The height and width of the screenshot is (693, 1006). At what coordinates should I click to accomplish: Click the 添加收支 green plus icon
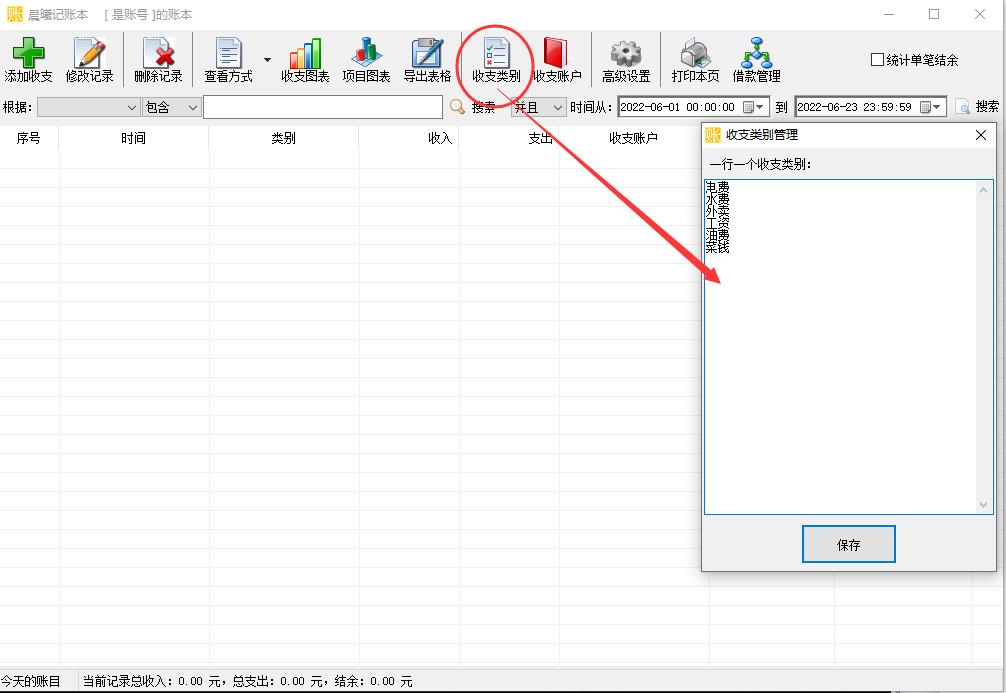click(x=28, y=53)
